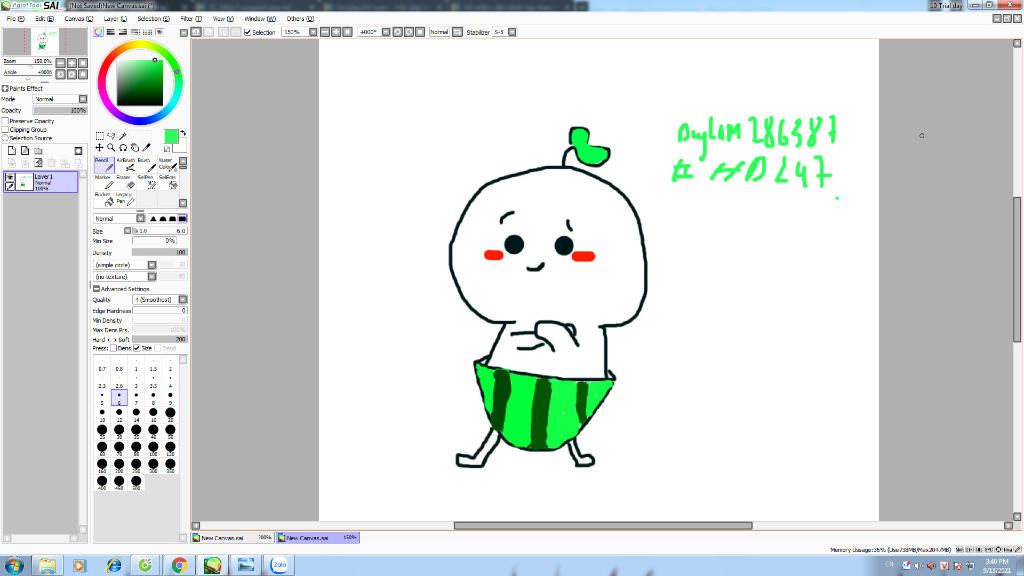
Task: Open the Quality dropdown
Action: tap(183, 299)
